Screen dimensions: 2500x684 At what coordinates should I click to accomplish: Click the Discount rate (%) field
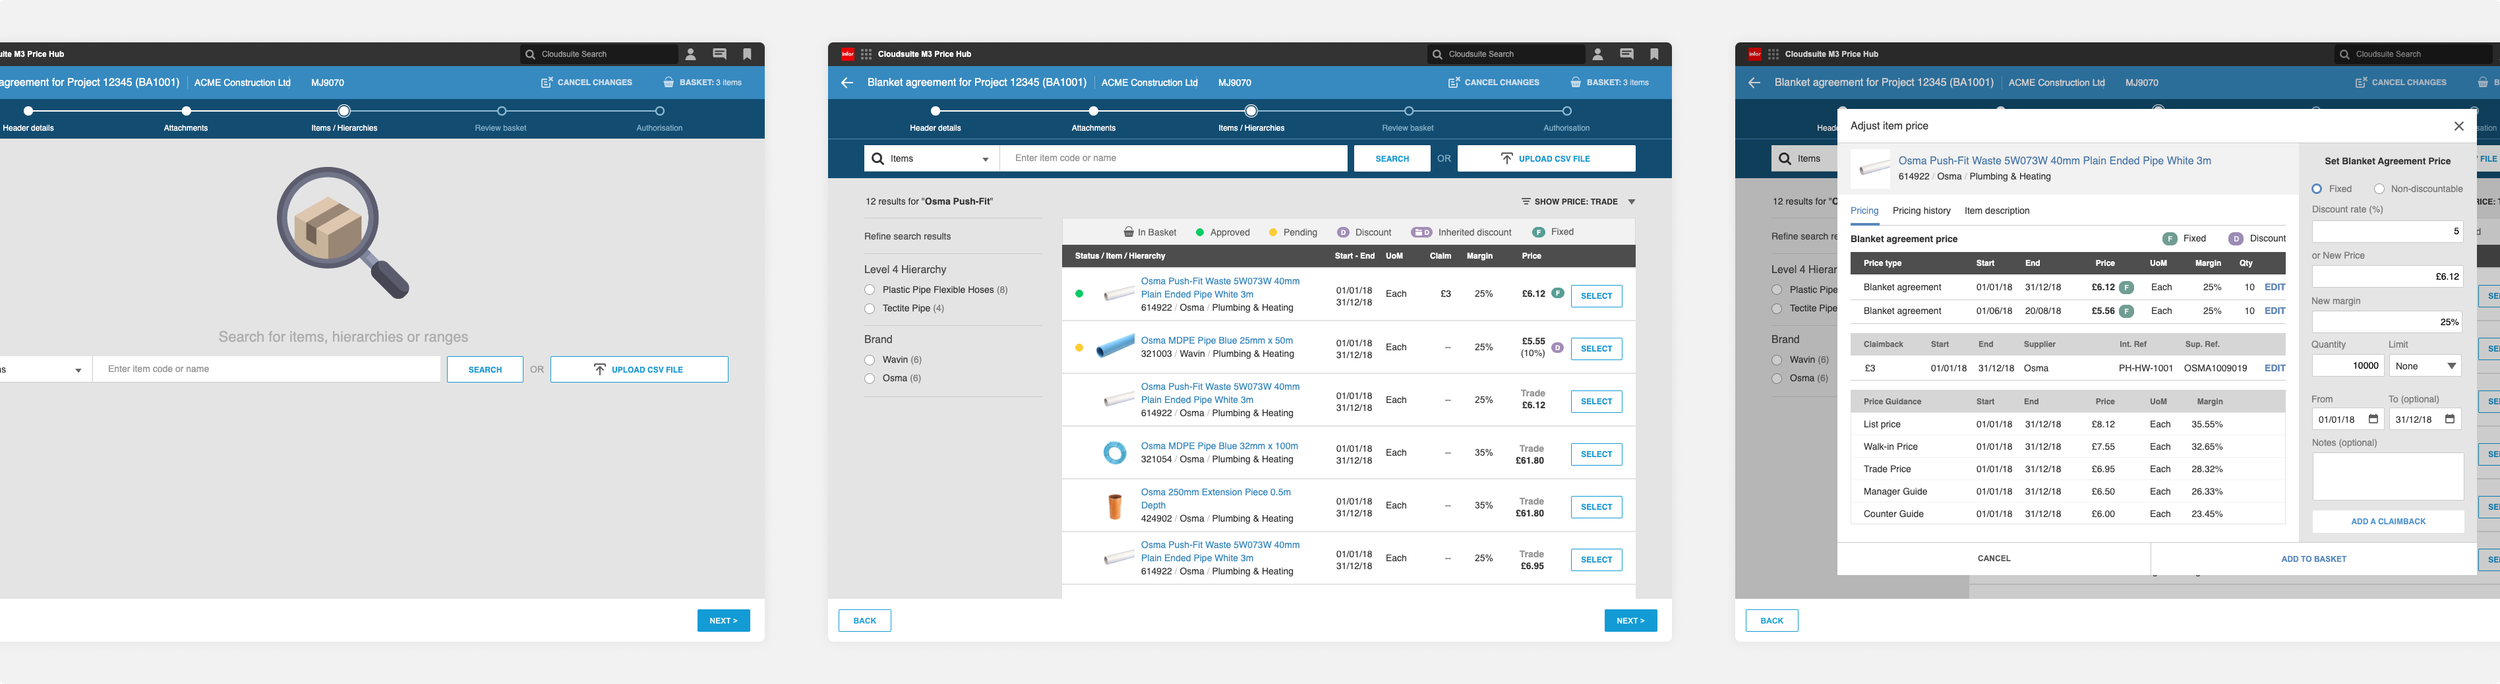point(2388,231)
